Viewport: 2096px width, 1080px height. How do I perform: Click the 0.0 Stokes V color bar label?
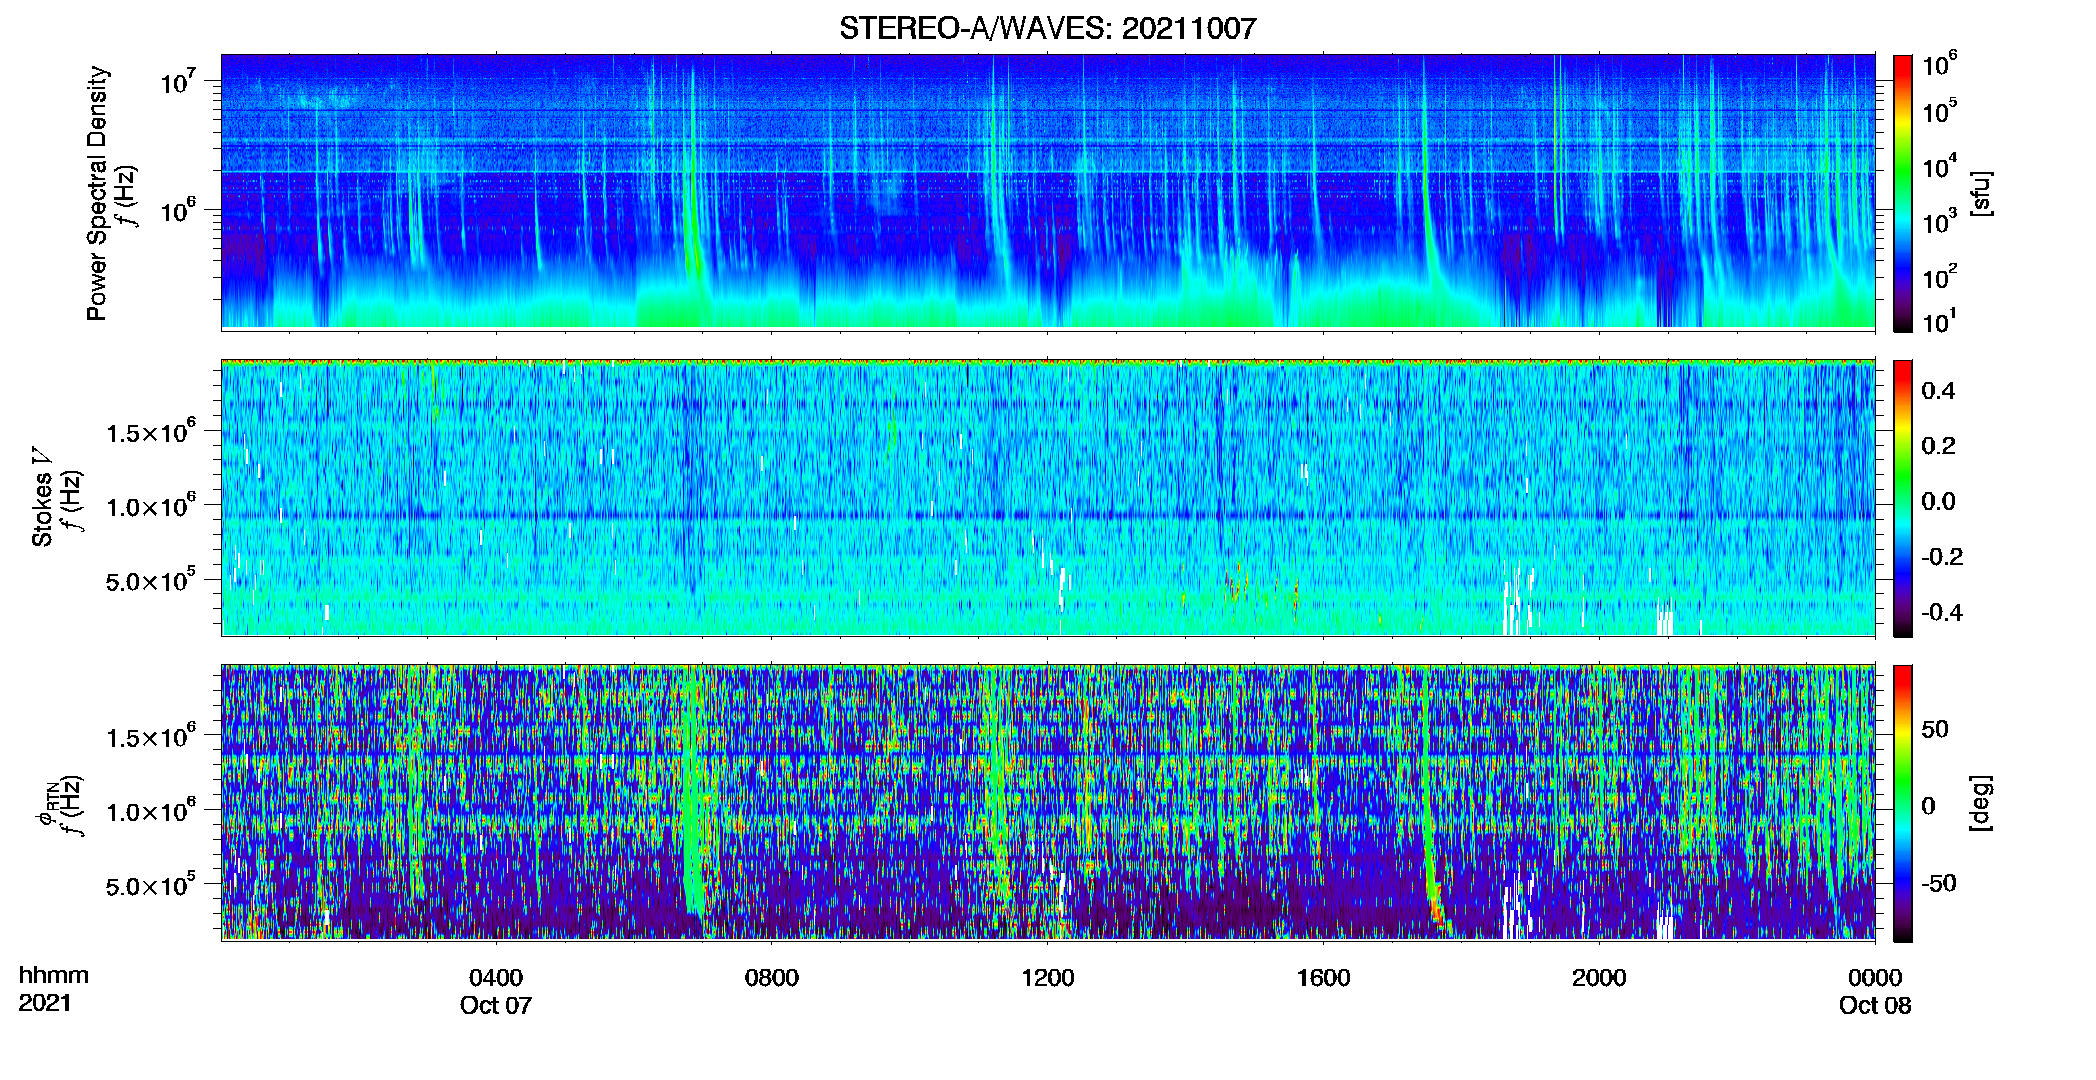pos(1938,501)
